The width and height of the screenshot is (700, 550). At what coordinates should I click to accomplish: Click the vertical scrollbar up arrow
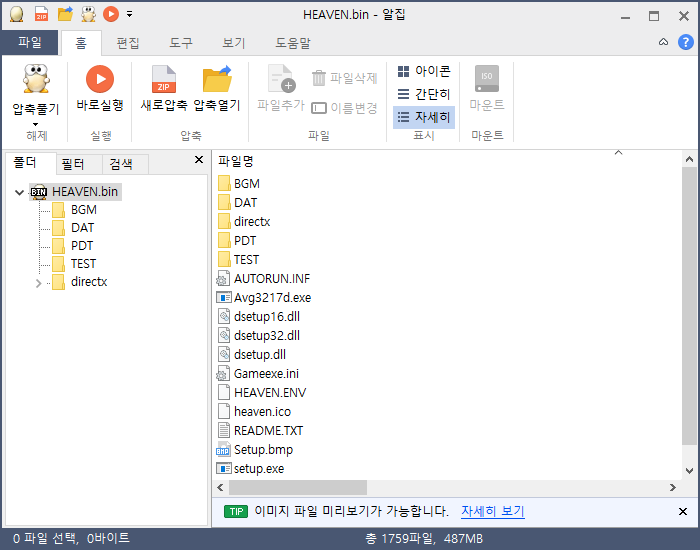[689, 159]
